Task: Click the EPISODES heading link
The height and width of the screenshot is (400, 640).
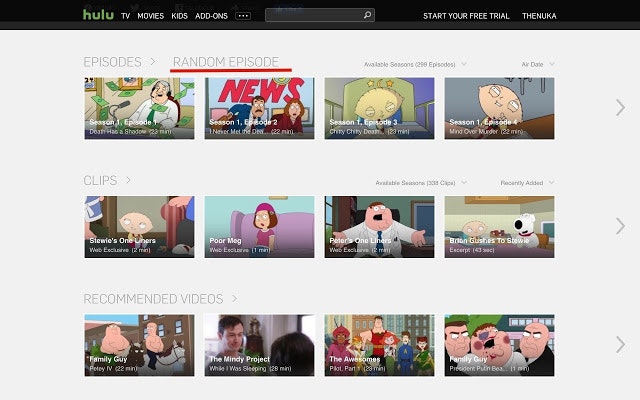Action: click(x=112, y=62)
